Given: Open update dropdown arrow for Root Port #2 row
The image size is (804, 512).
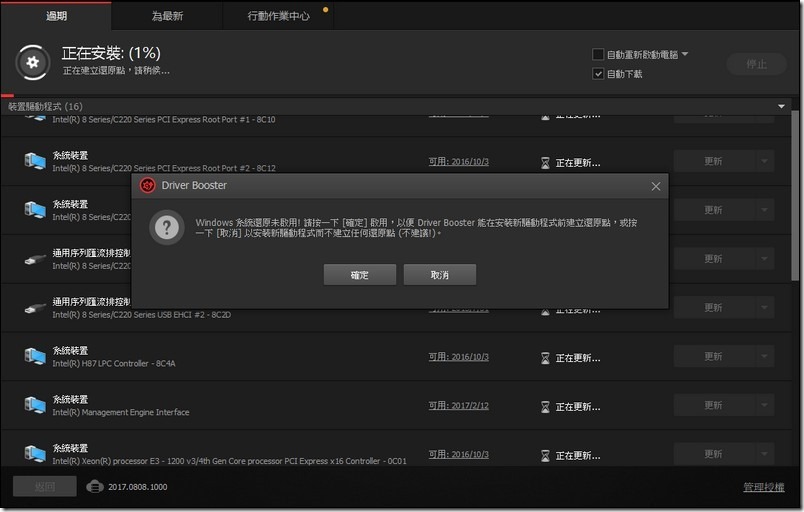Looking at the screenshot, I should [x=764, y=161].
